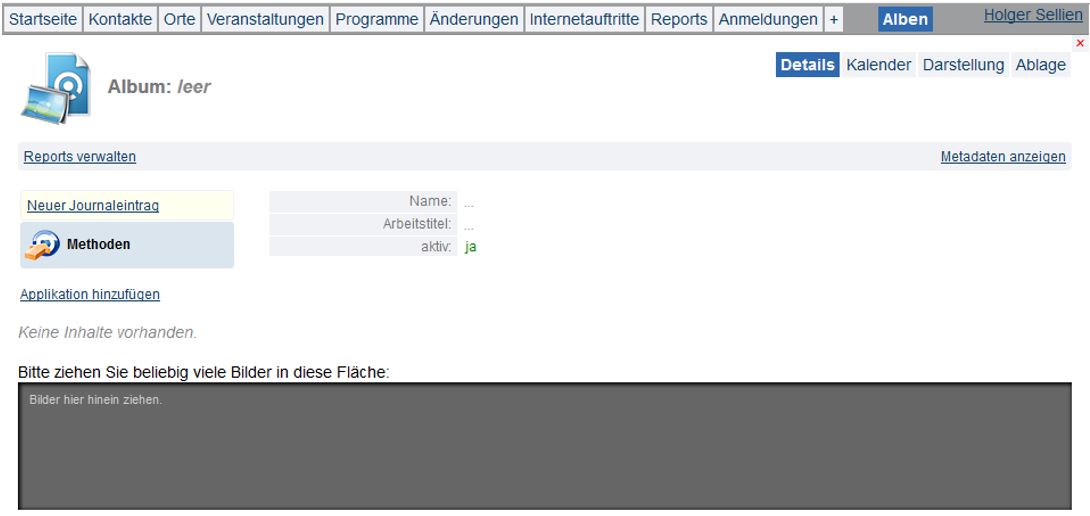The image size is (1090, 516).
Task: Show metadata via Metadaten anzeigen
Action: pos(1003,157)
